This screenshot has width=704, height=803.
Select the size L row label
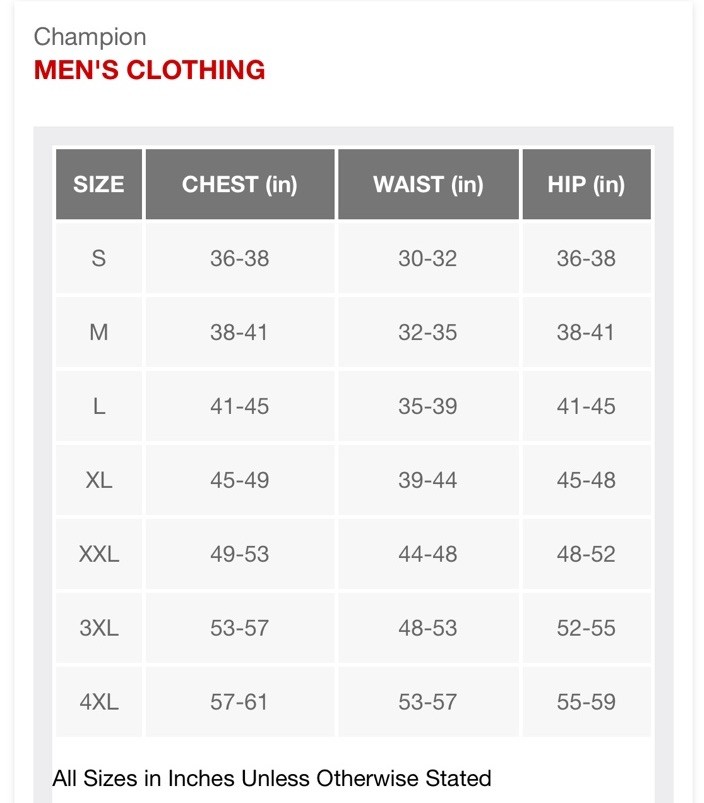99,406
